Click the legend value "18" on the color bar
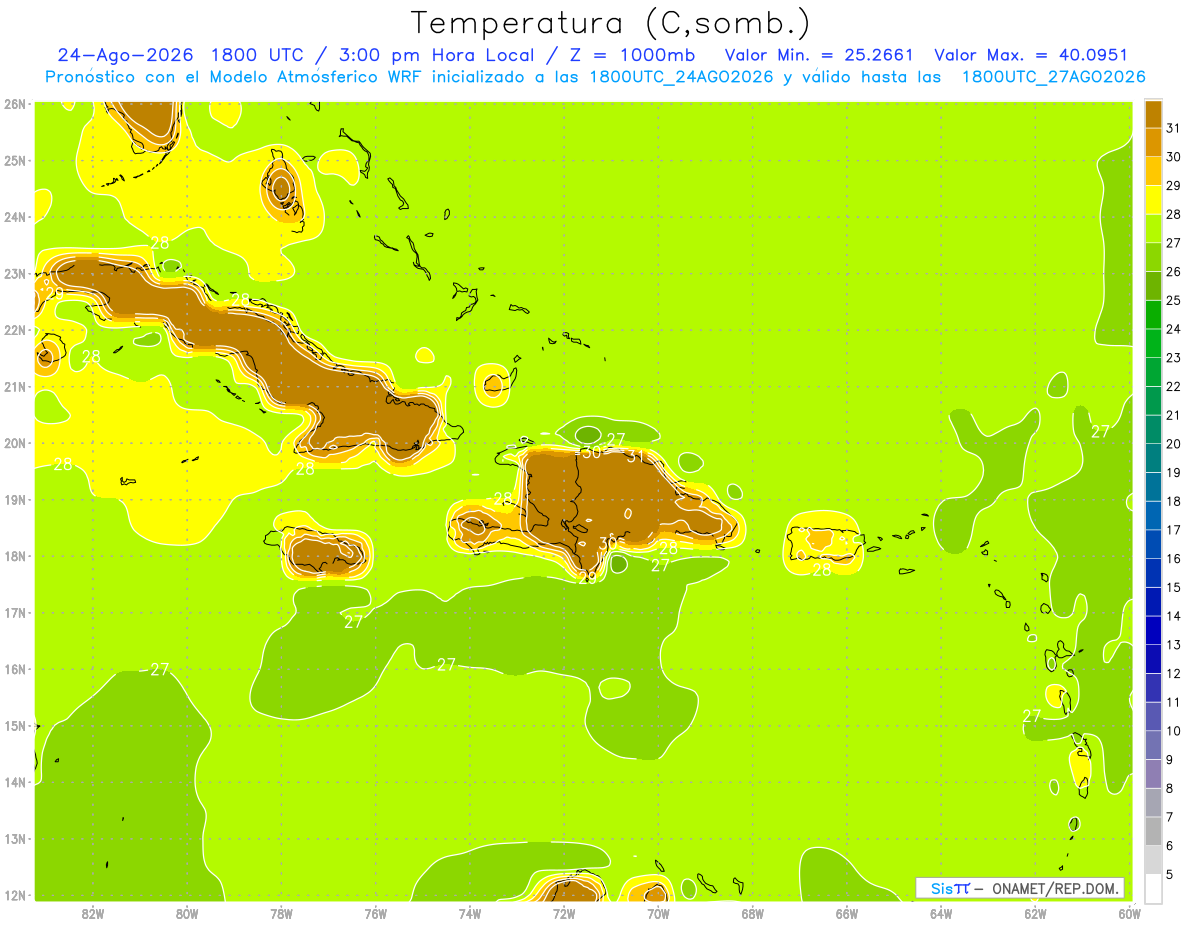Viewport: 1200px width, 927px height. [x=1173, y=501]
